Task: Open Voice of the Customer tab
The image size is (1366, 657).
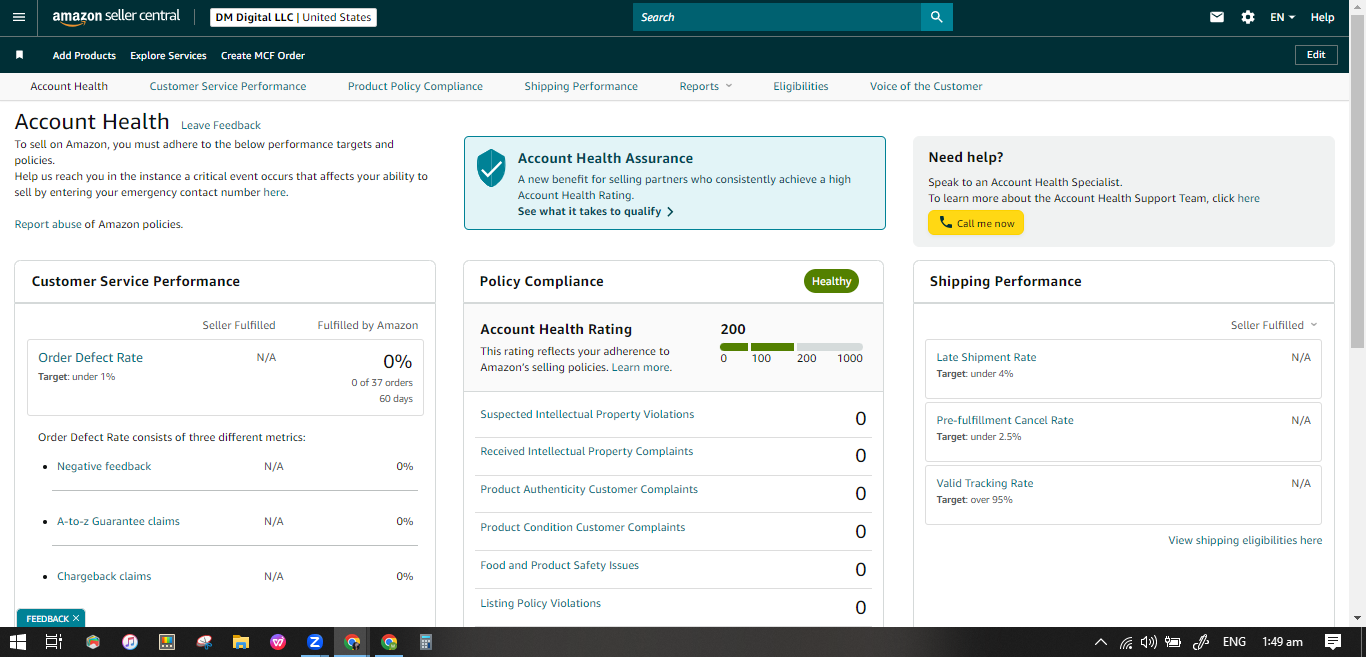Action: point(926,86)
